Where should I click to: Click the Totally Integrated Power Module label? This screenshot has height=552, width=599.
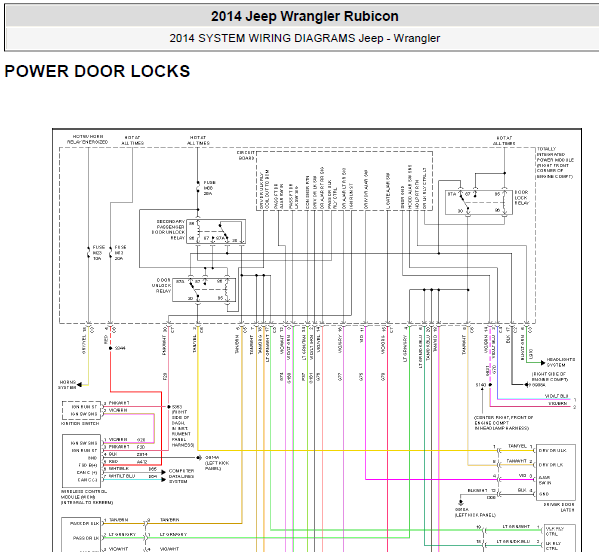(555, 163)
